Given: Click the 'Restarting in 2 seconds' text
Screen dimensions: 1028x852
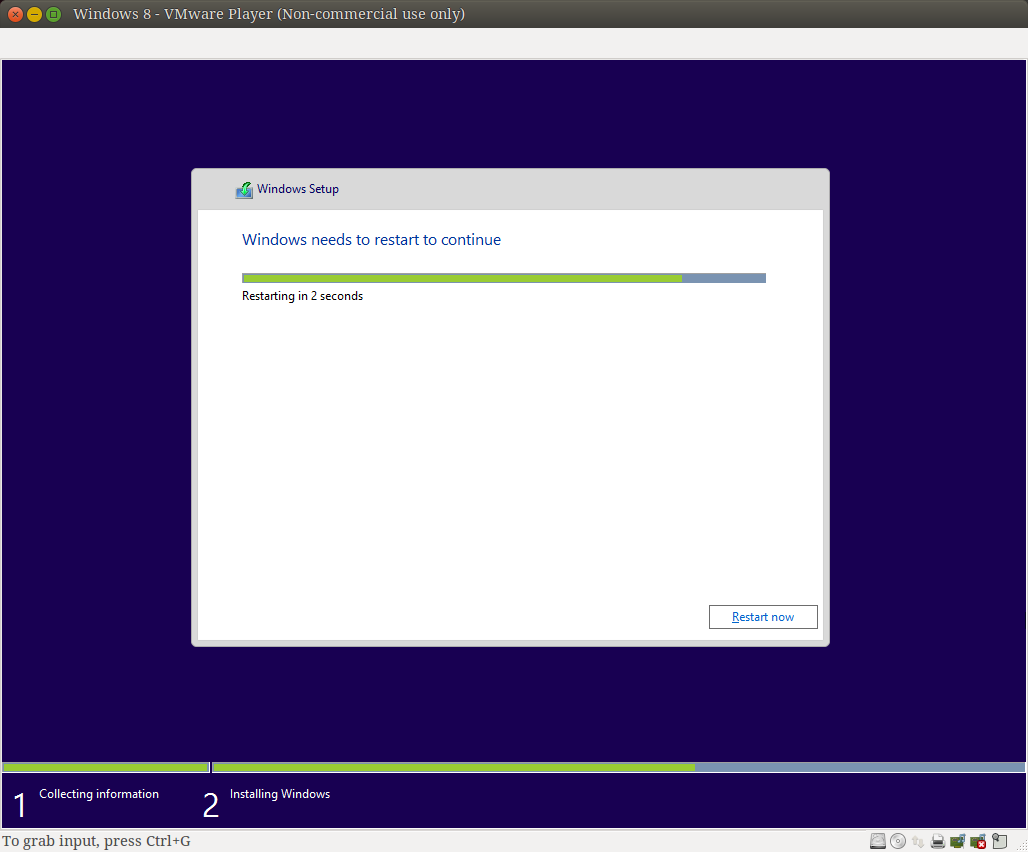Looking at the screenshot, I should (x=302, y=296).
